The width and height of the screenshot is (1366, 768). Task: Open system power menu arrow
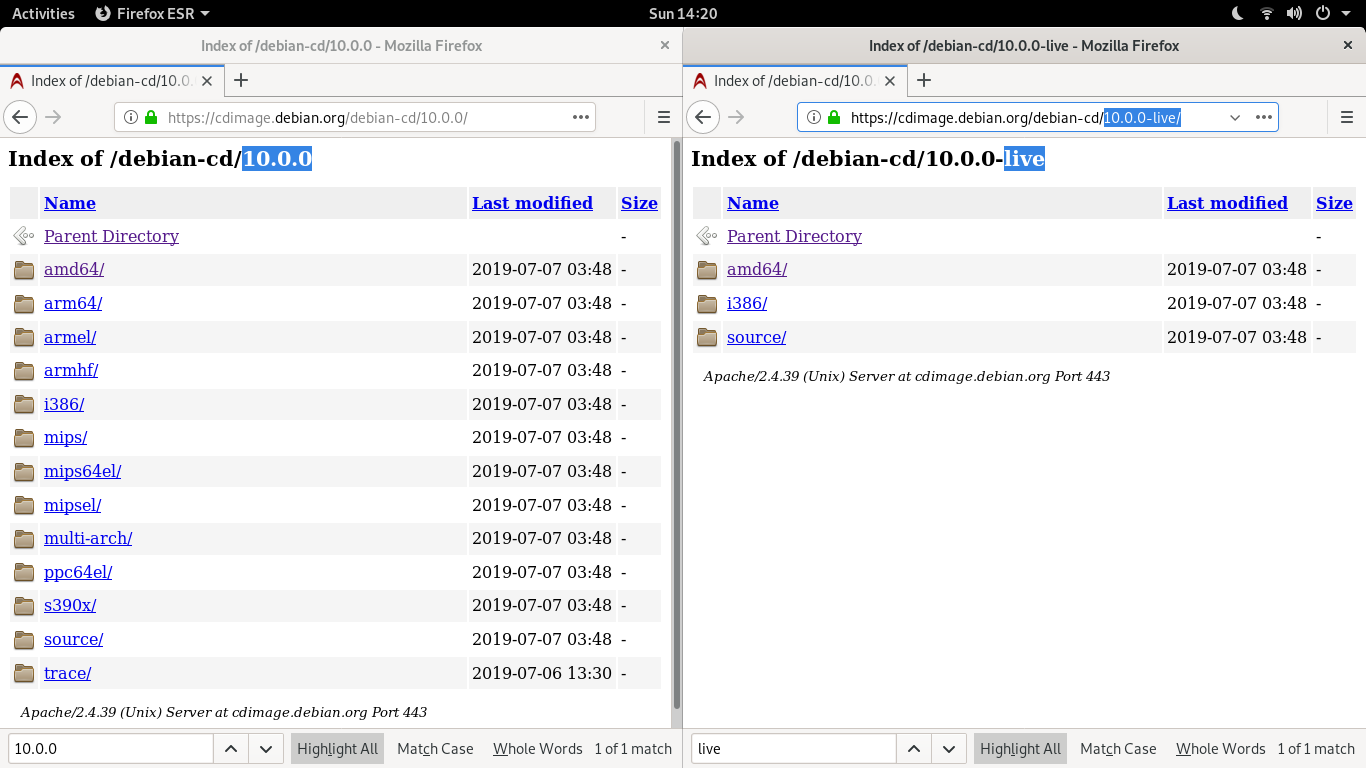coord(1347,13)
